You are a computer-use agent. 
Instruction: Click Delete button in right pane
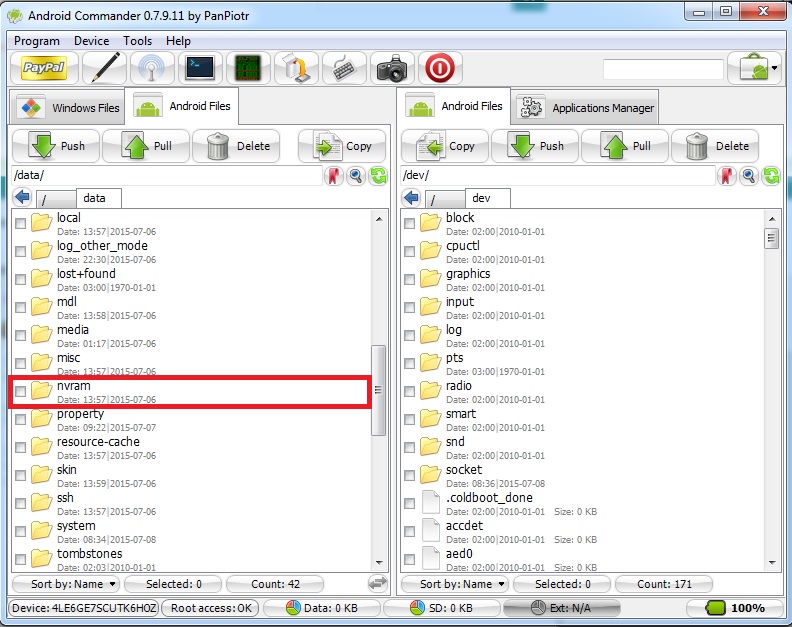click(715, 146)
